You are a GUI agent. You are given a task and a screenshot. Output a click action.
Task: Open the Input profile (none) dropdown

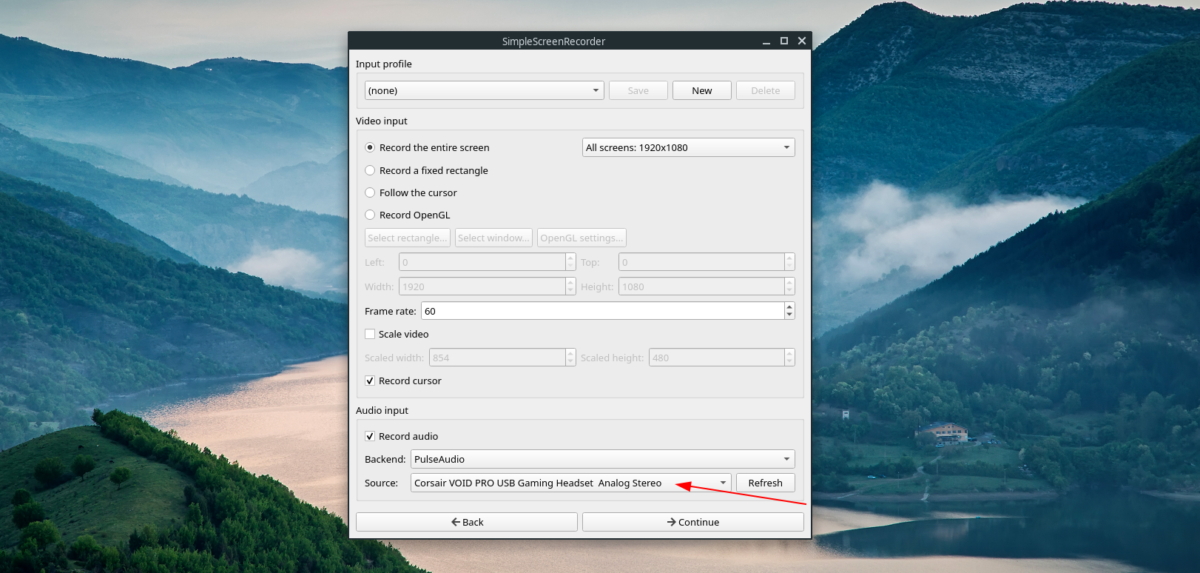(484, 90)
